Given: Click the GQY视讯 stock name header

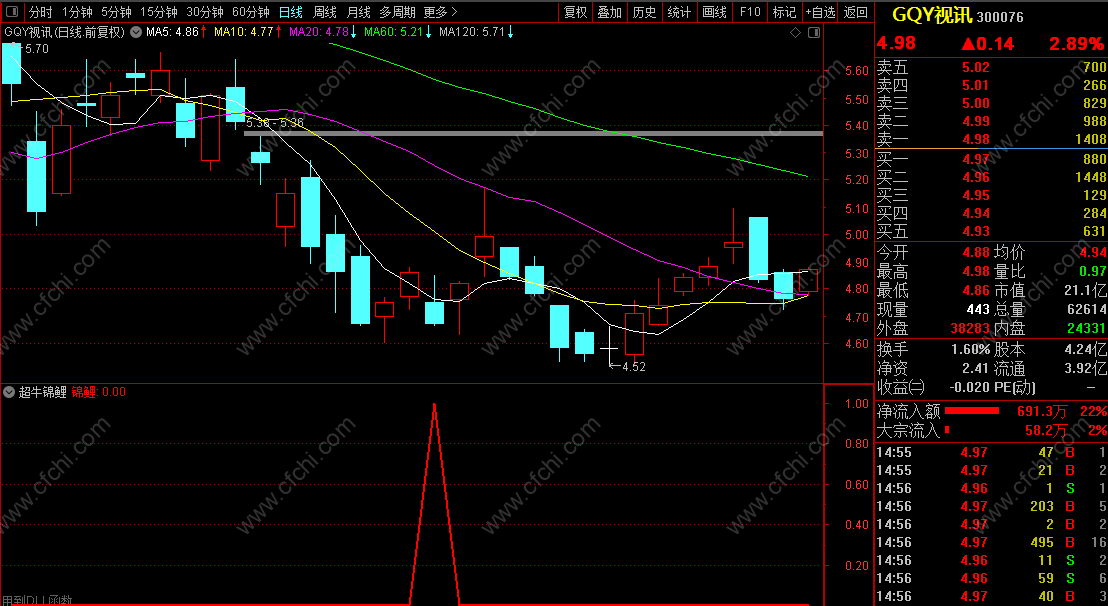Looking at the screenshot, I should pos(931,14).
